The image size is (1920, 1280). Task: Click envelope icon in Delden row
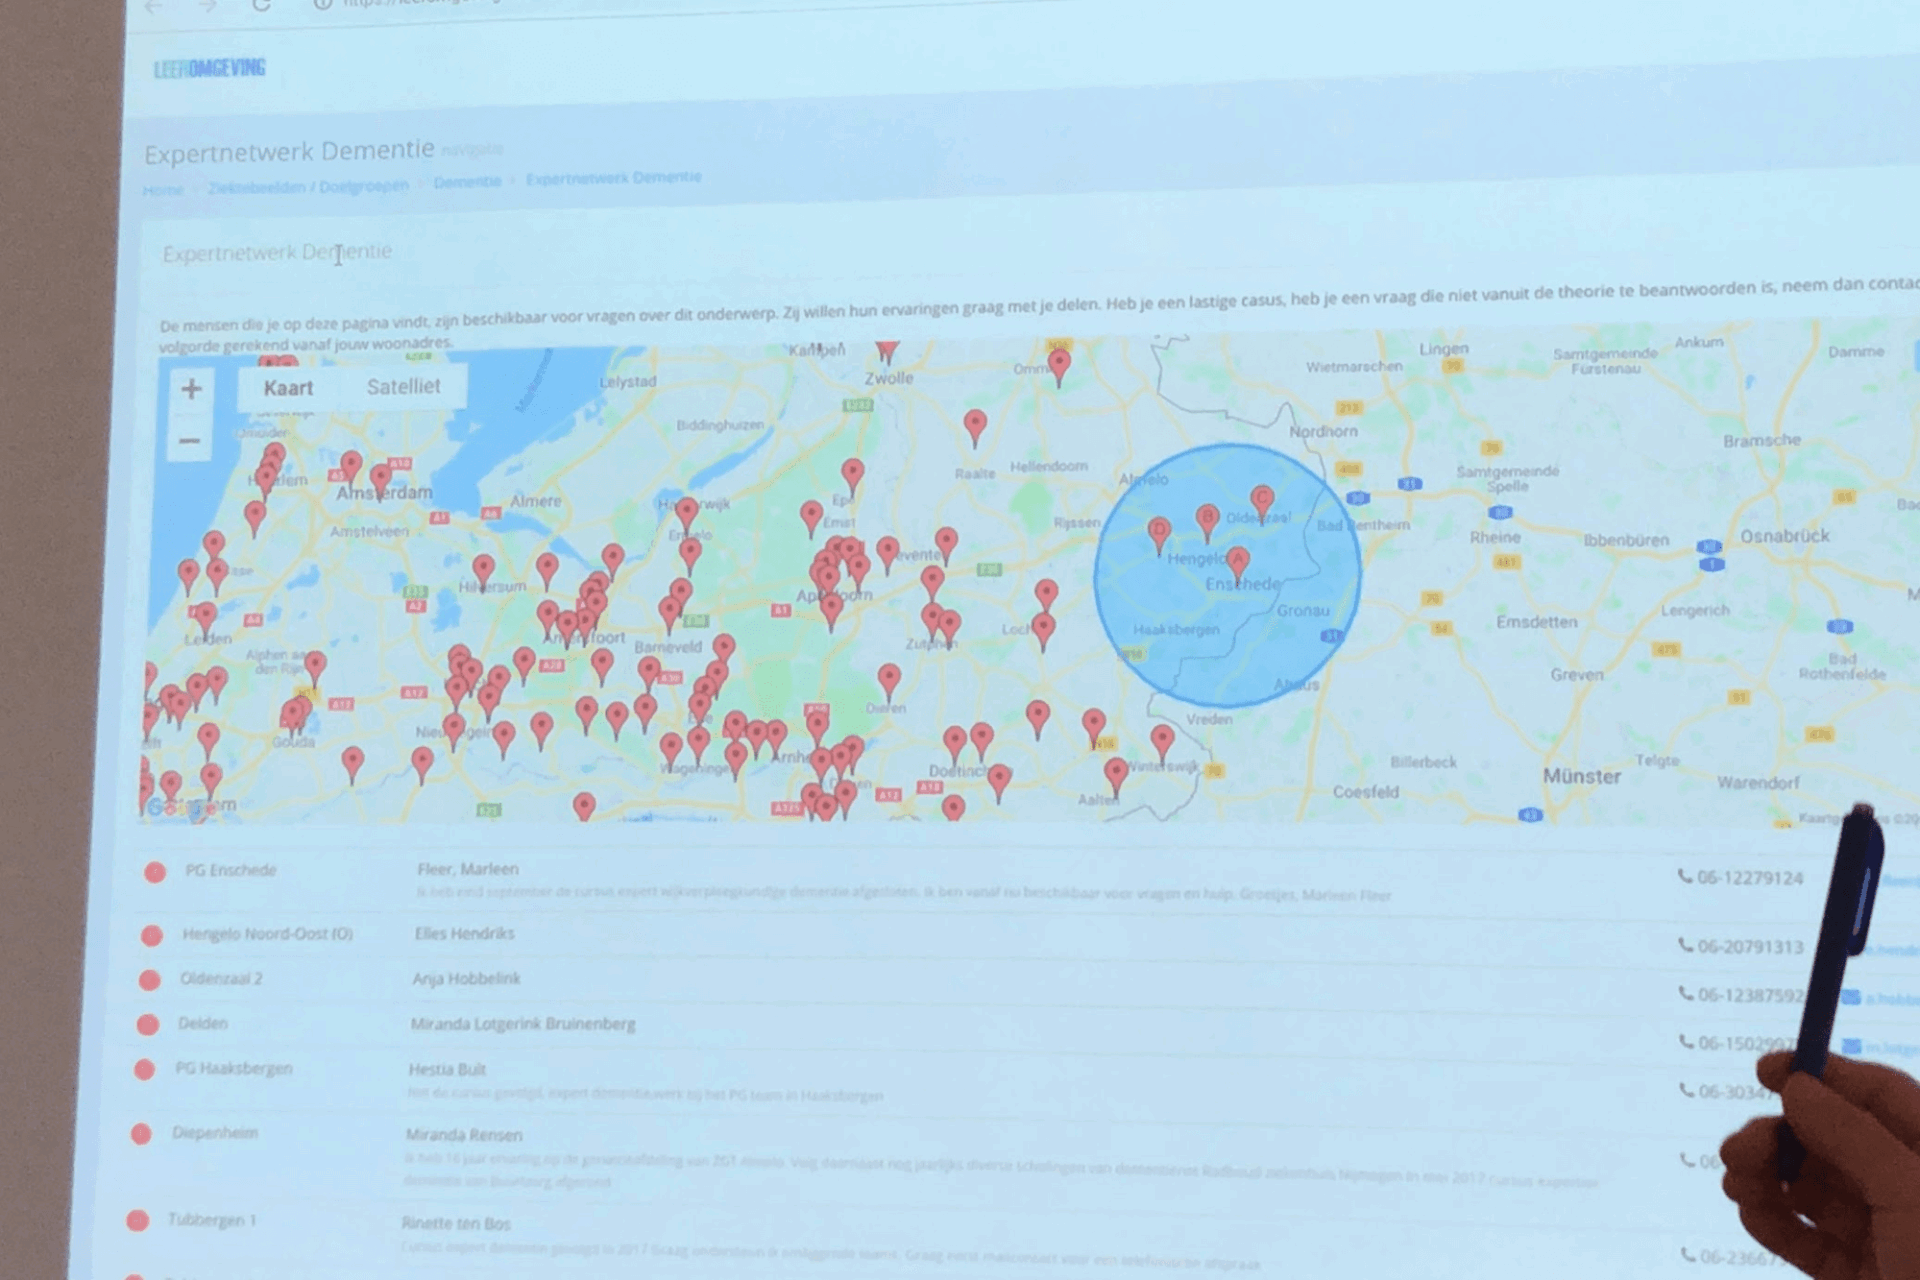[x=1852, y=1046]
